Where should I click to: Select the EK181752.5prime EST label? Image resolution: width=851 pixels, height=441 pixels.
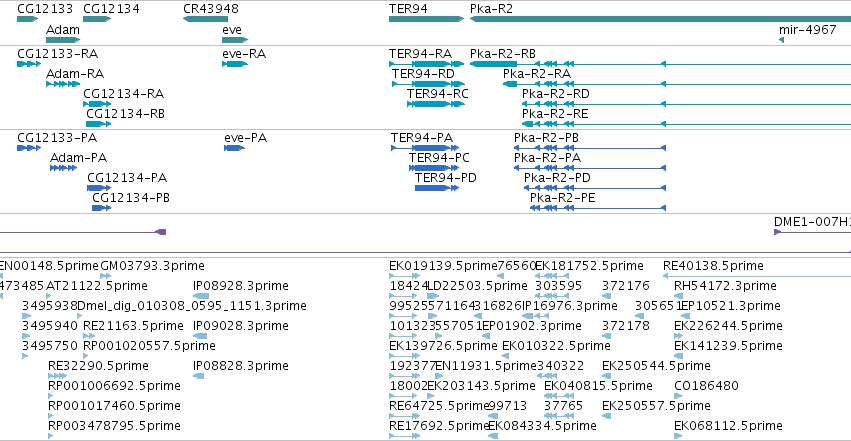click(589, 266)
